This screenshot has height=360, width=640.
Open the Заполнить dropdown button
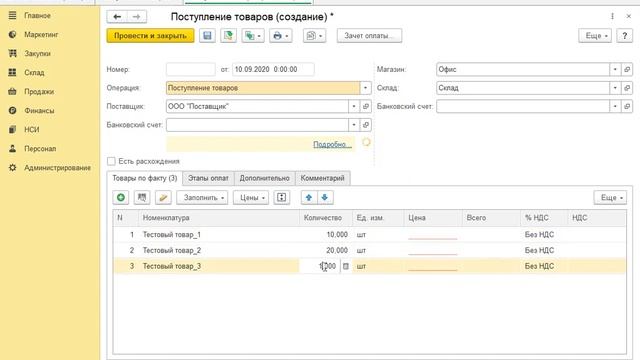(x=202, y=198)
